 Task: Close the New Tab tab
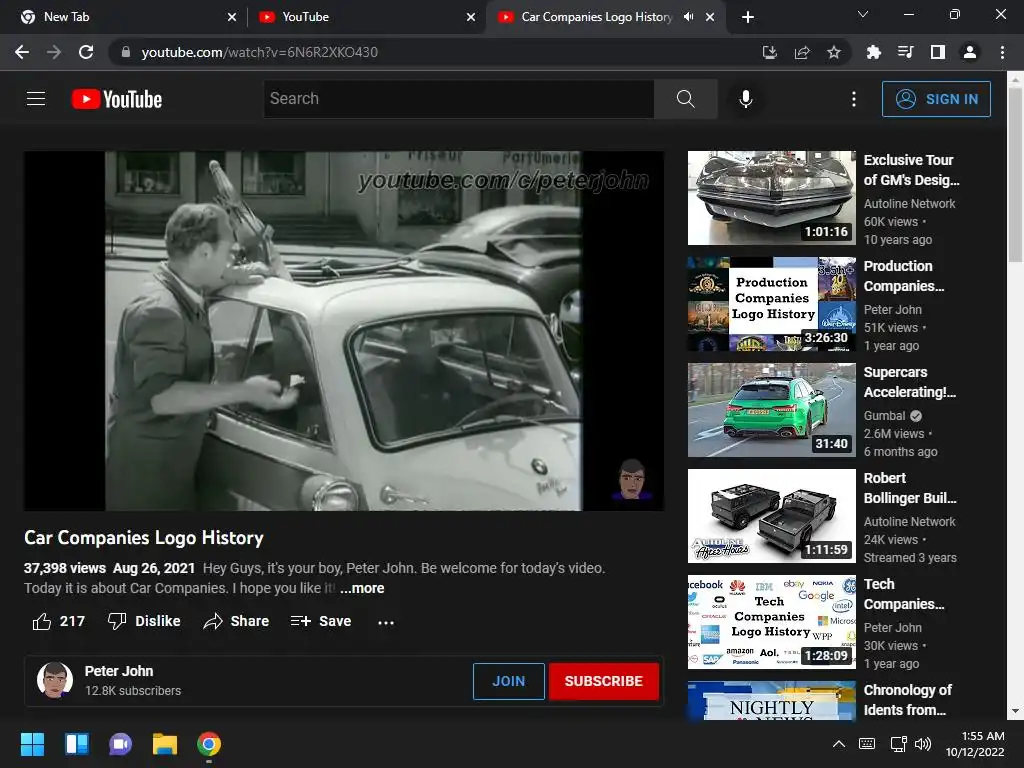pyautogui.click(x=232, y=17)
